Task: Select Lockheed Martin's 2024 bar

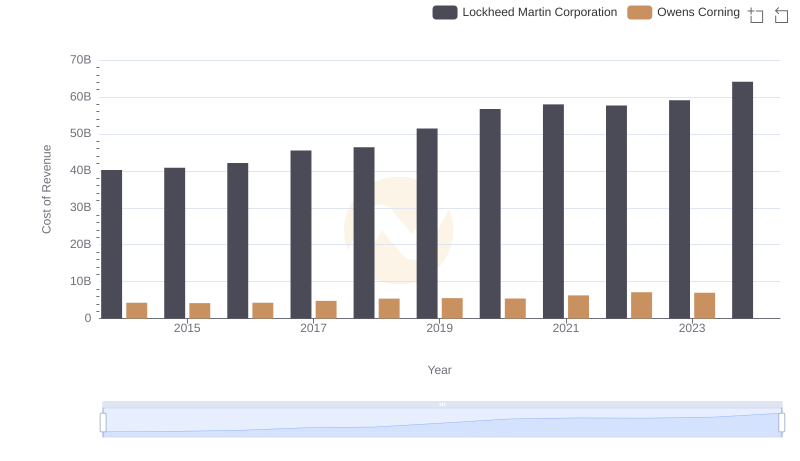Action: tap(742, 200)
